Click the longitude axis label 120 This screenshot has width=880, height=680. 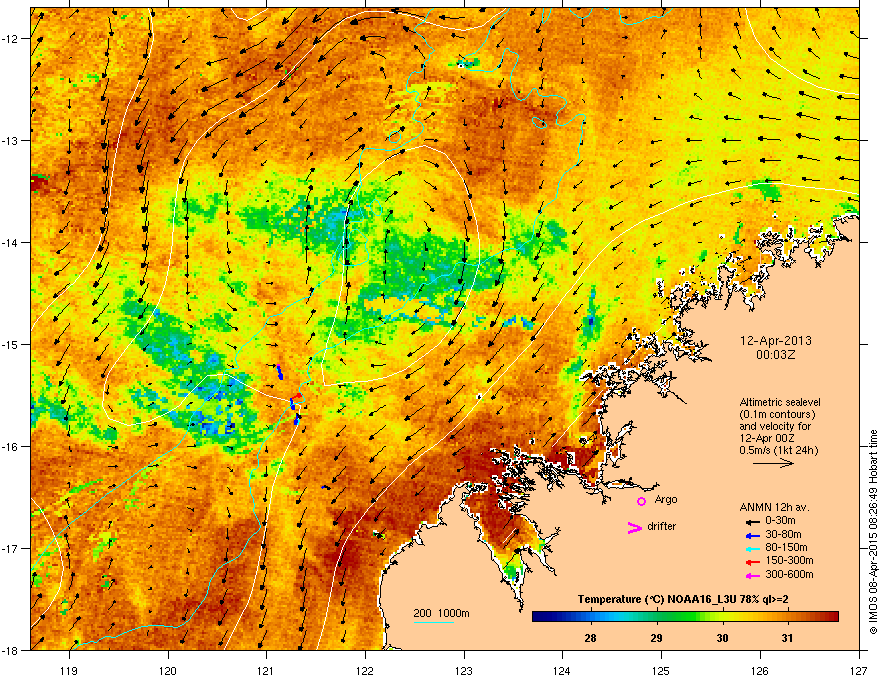tap(168, 670)
